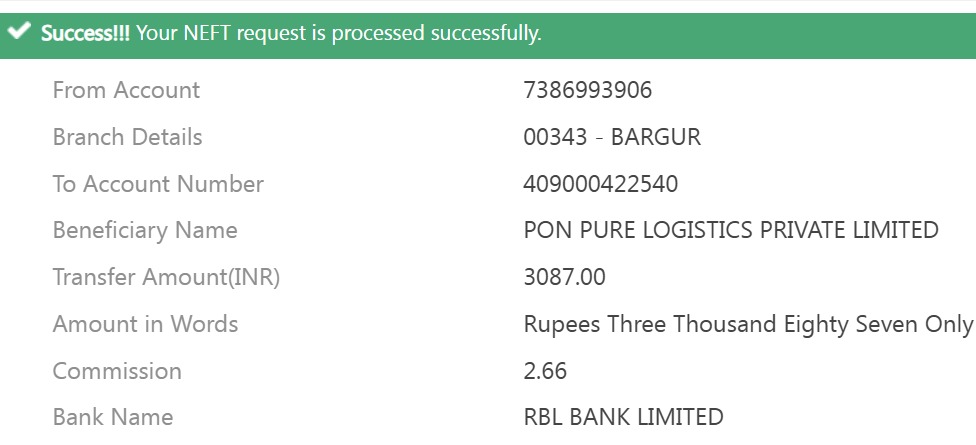Click the "Transfer Amount(INR)" label

pyautogui.click(x=166, y=277)
